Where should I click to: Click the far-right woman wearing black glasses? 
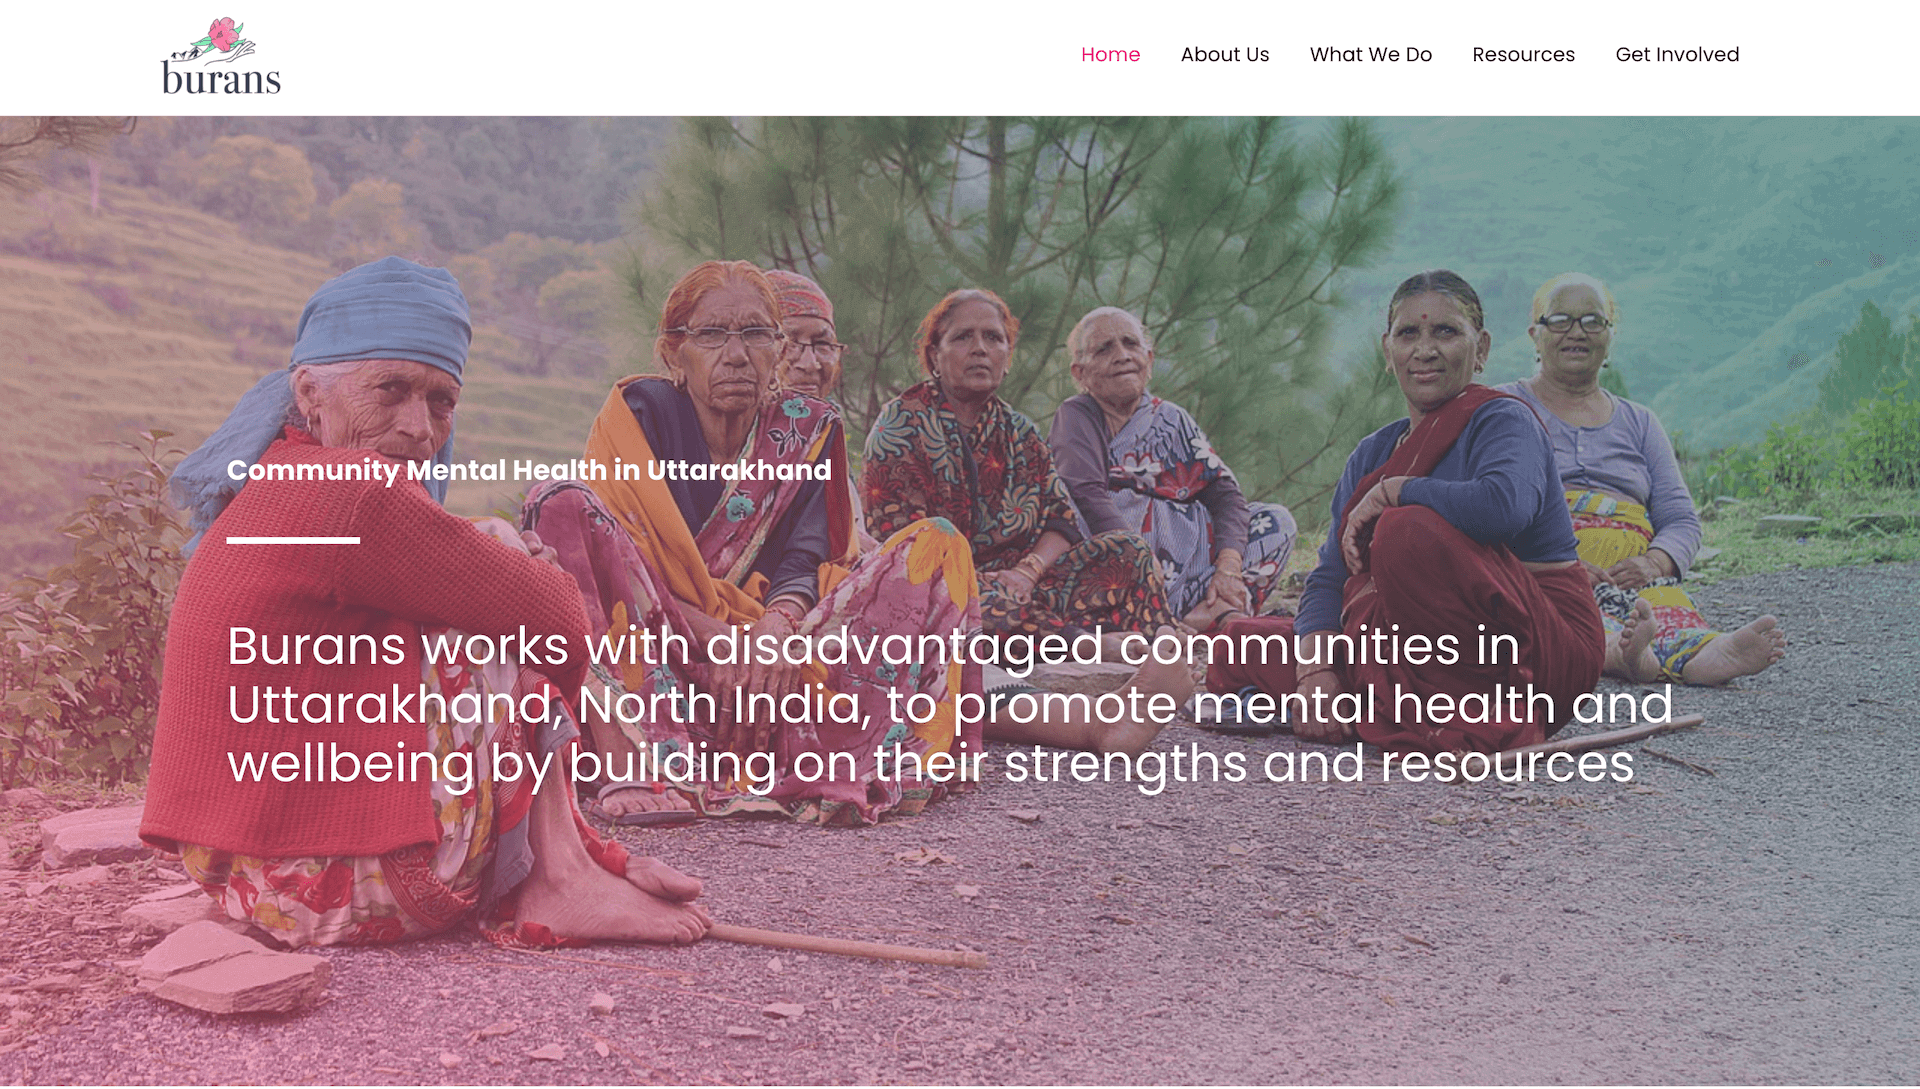(1610, 470)
